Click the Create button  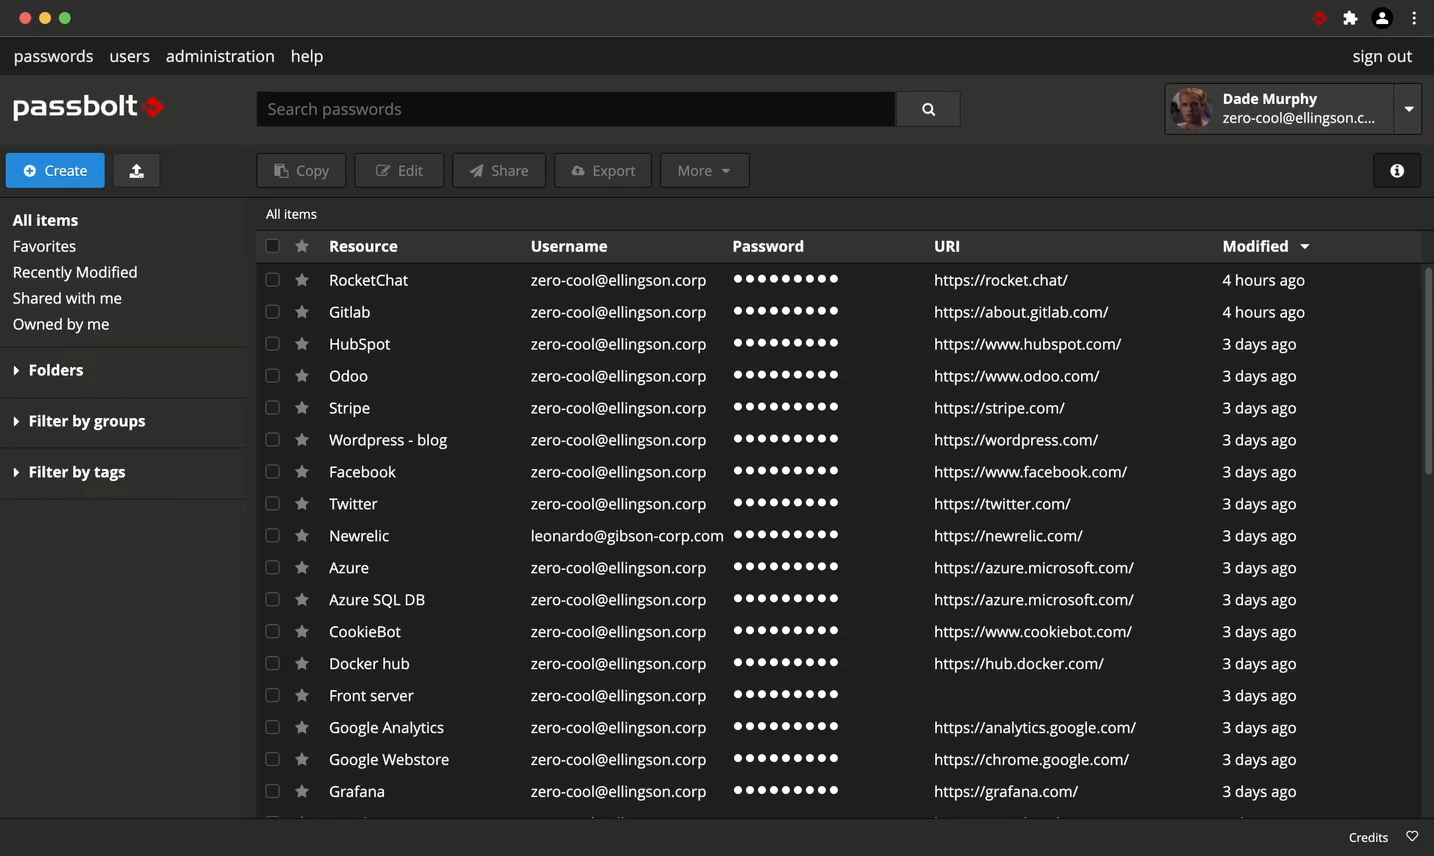point(55,171)
